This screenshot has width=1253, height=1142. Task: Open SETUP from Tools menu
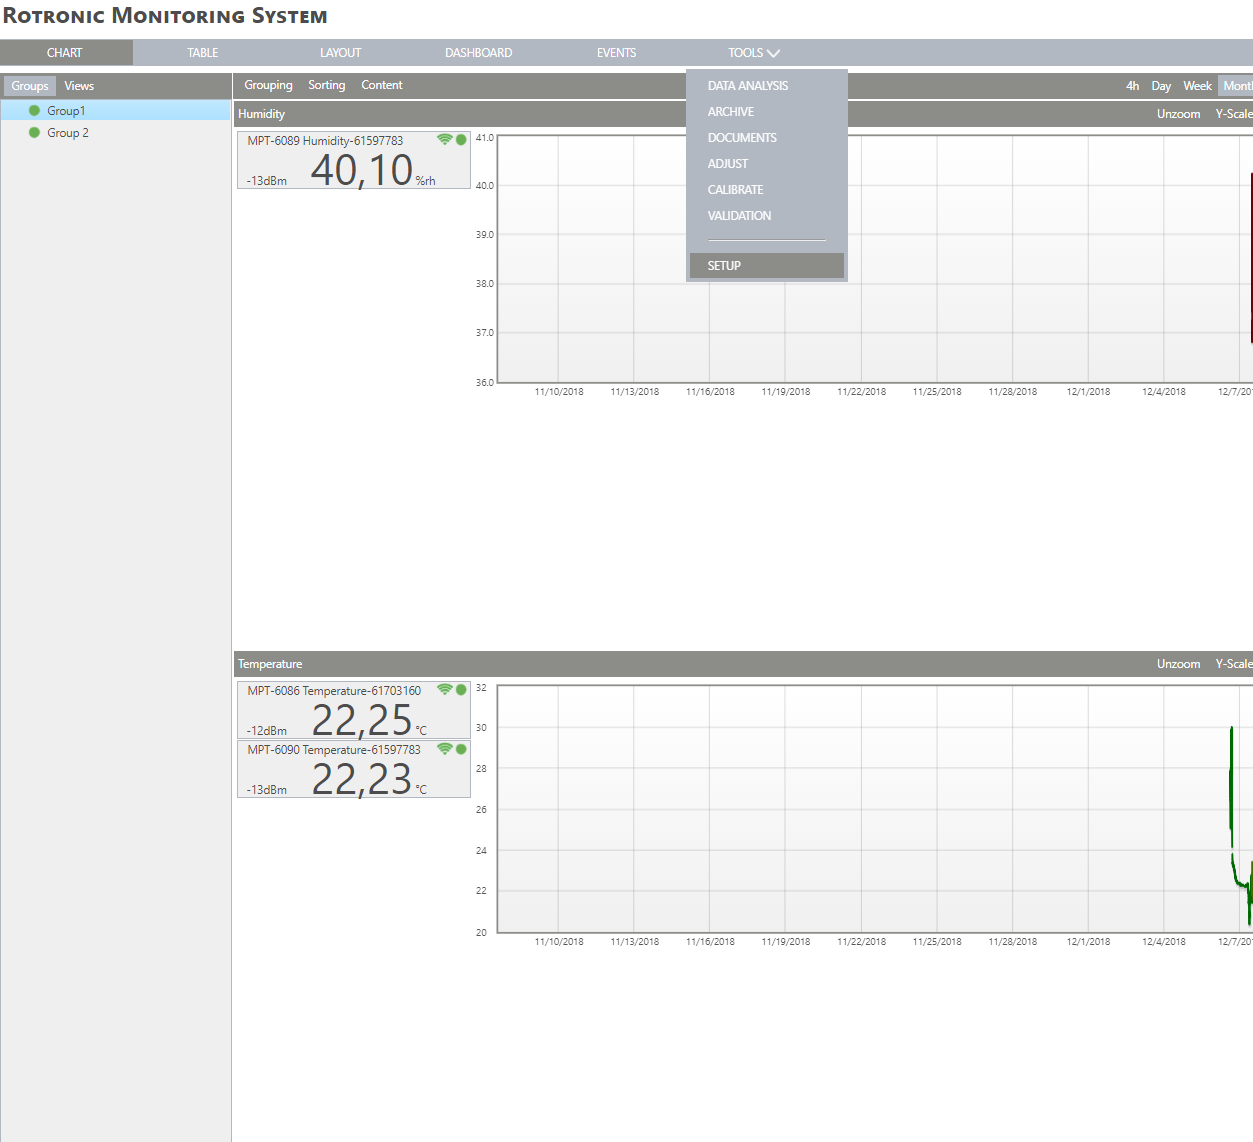click(x=766, y=266)
